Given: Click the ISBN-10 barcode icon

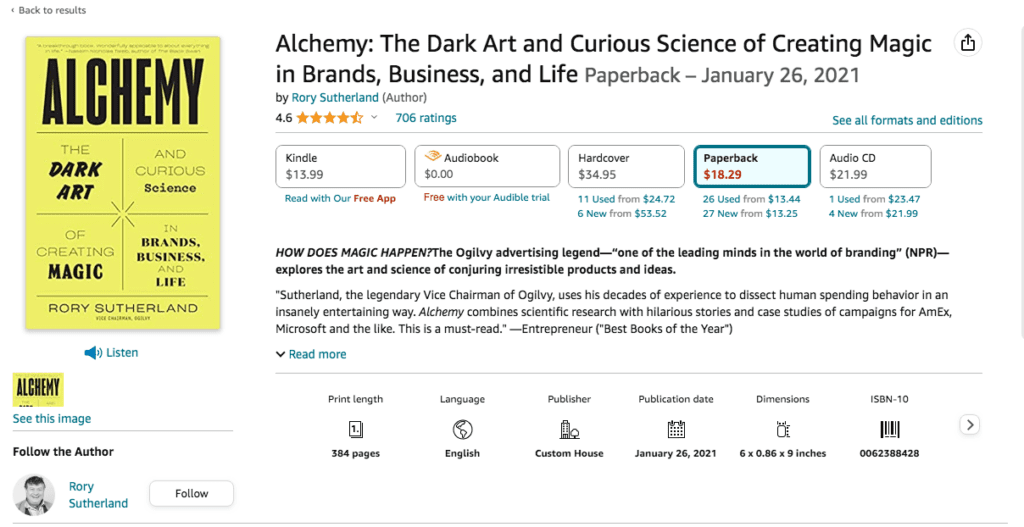Looking at the screenshot, I should (x=889, y=429).
